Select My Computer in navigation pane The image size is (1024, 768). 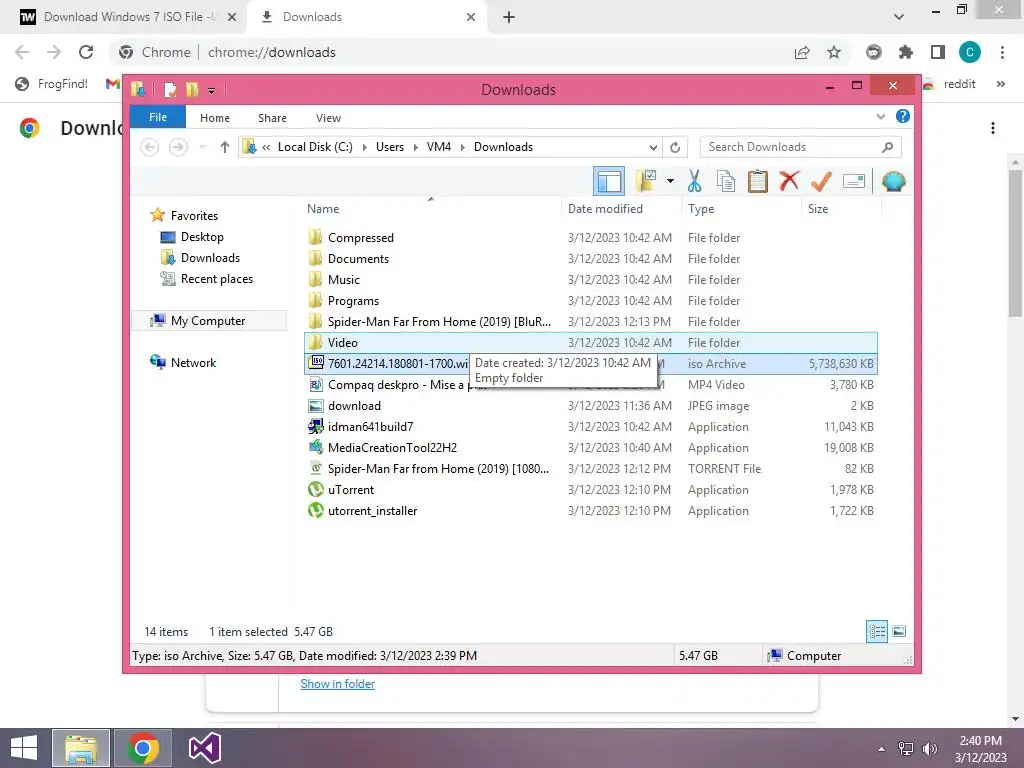coord(208,321)
